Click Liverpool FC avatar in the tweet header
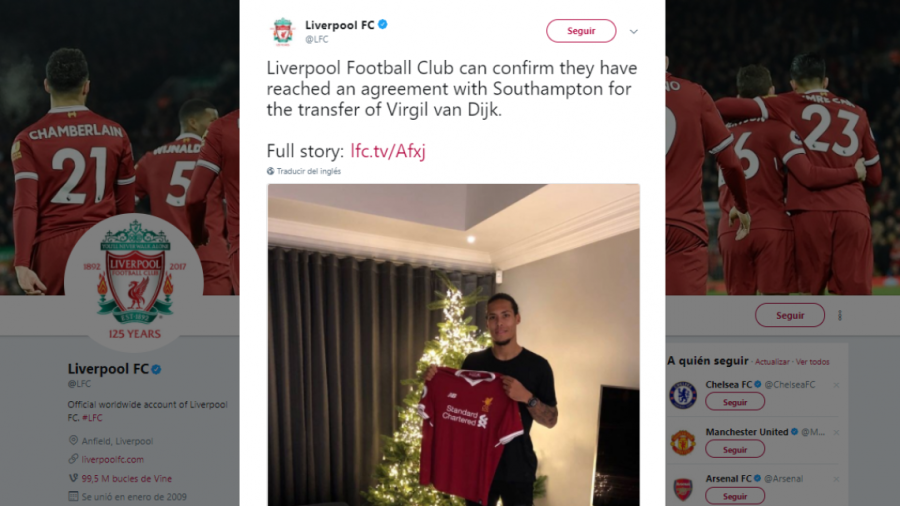The image size is (900, 506). 283,31
